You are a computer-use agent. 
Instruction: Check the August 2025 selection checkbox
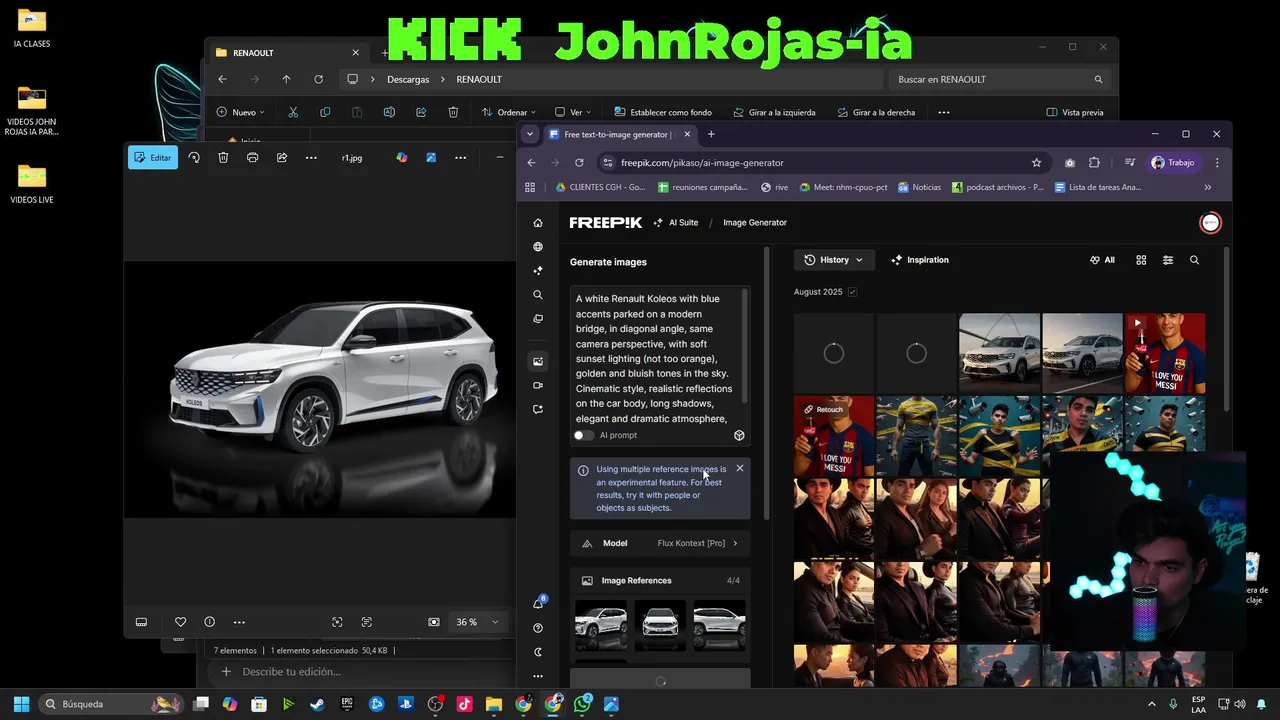pyautogui.click(x=852, y=292)
